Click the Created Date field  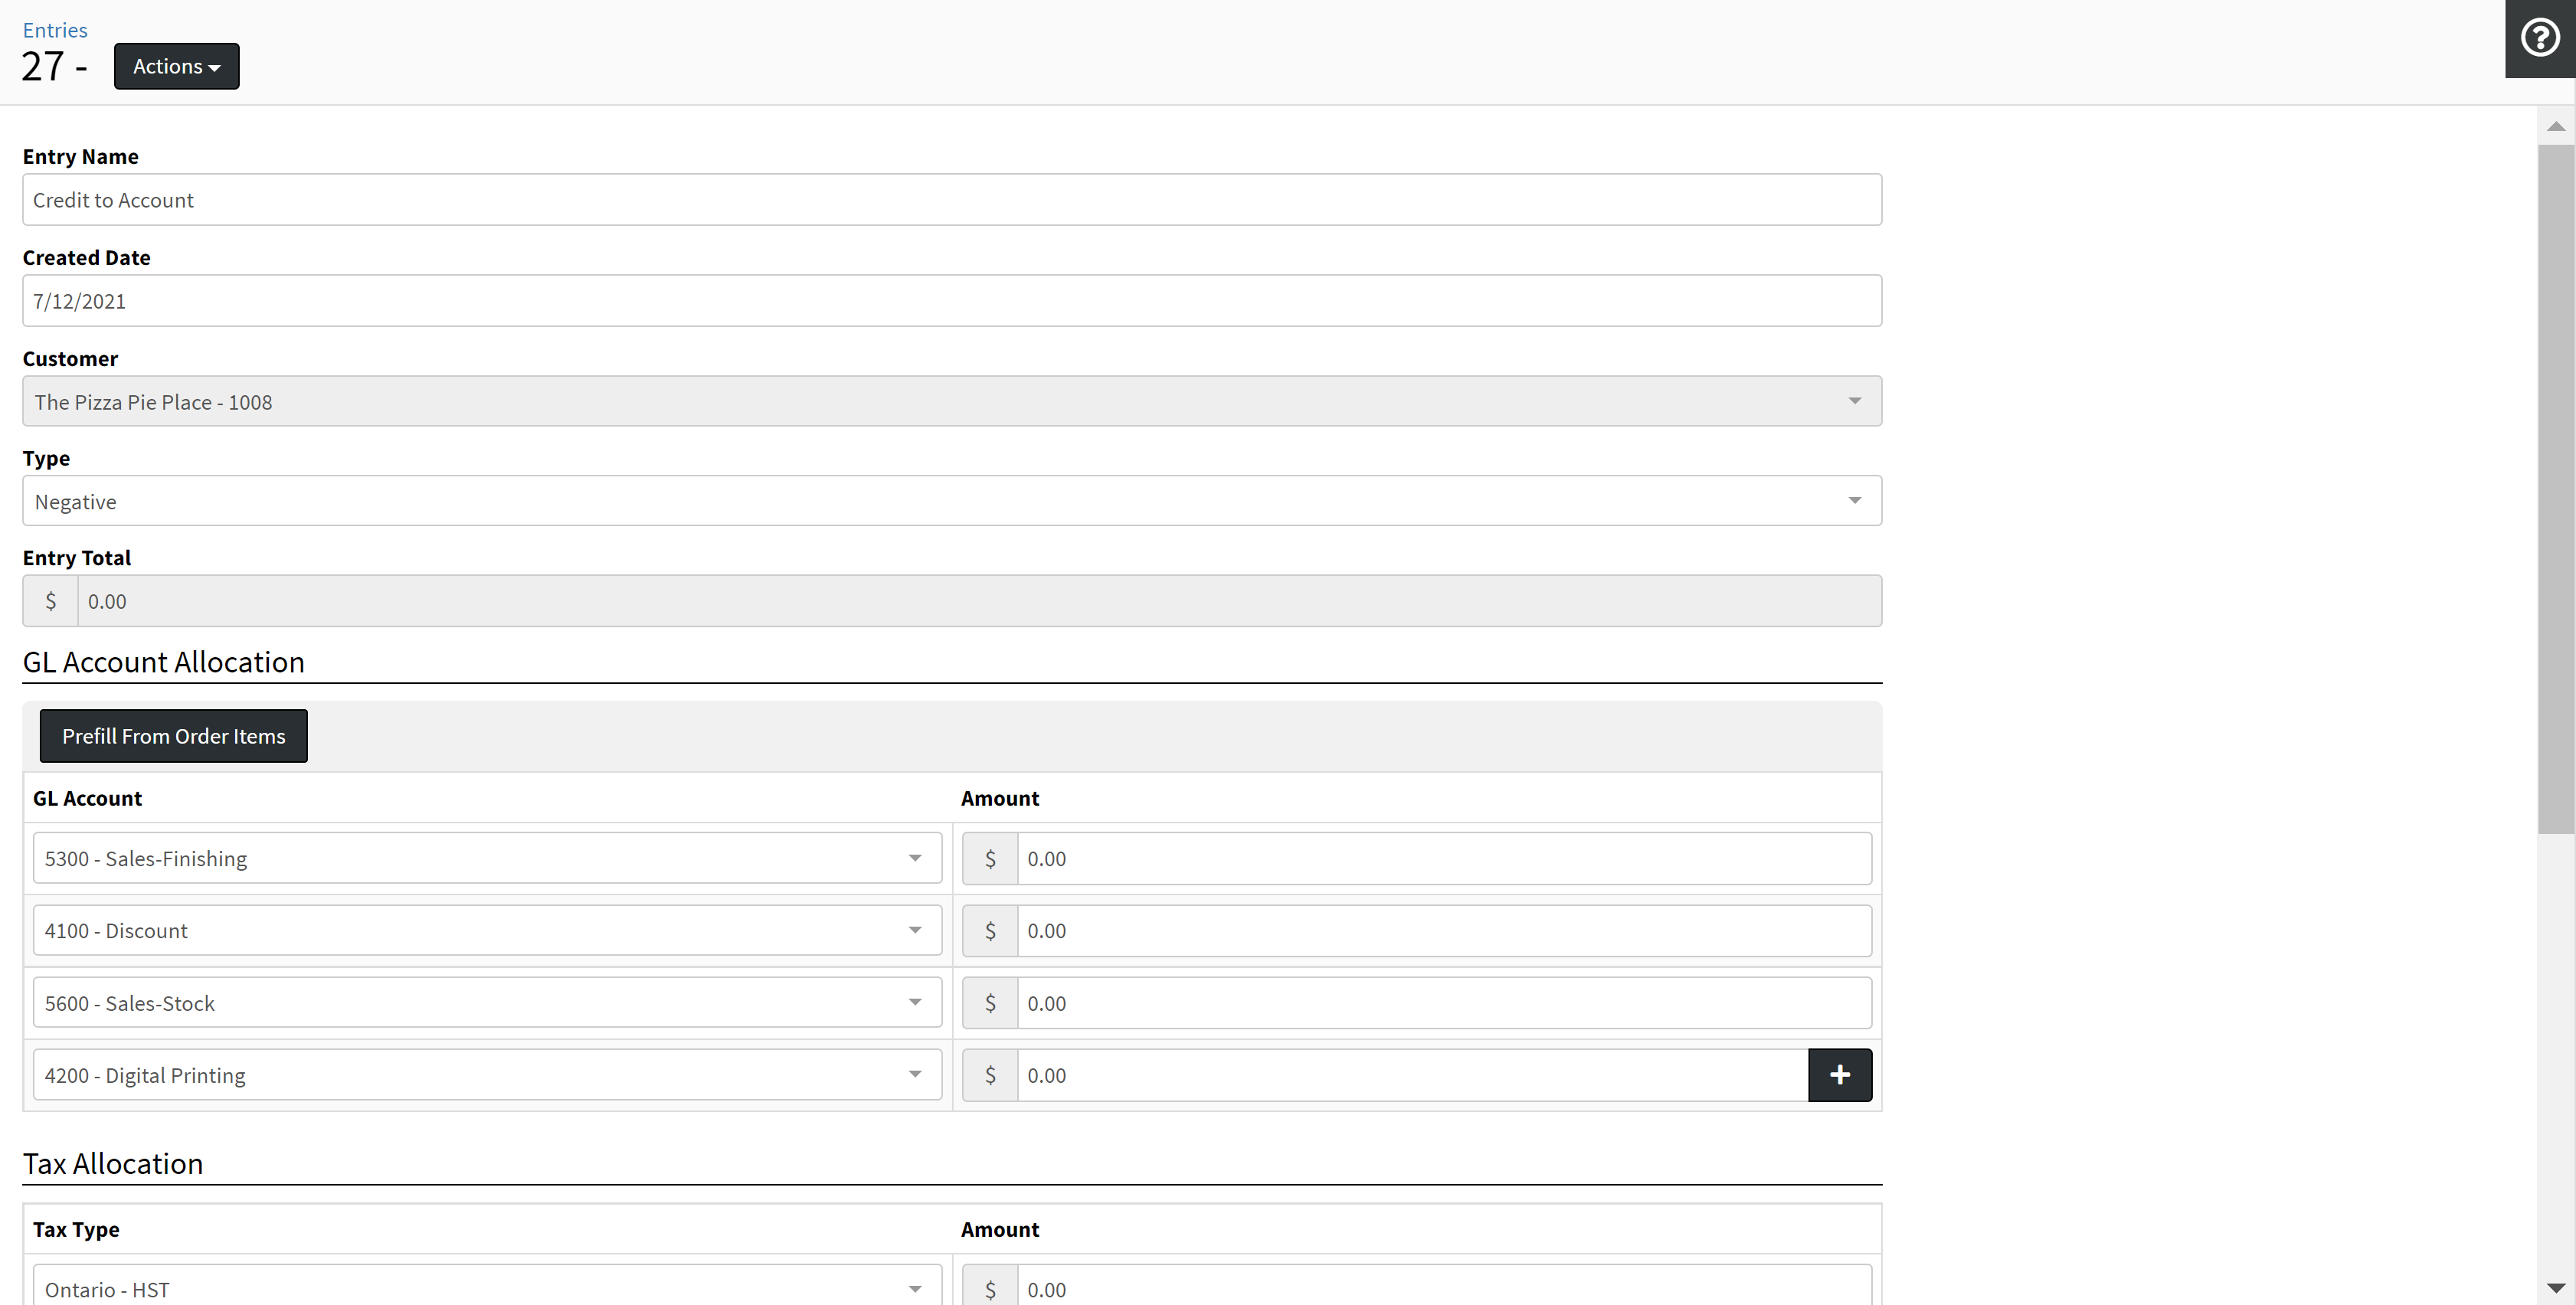[x=951, y=301]
